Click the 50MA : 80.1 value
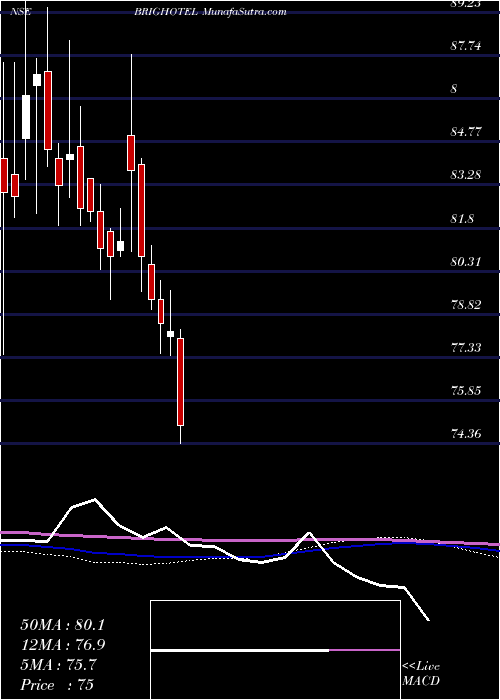The height and width of the screenshot is (700, 500). click(x=62, y=625)
